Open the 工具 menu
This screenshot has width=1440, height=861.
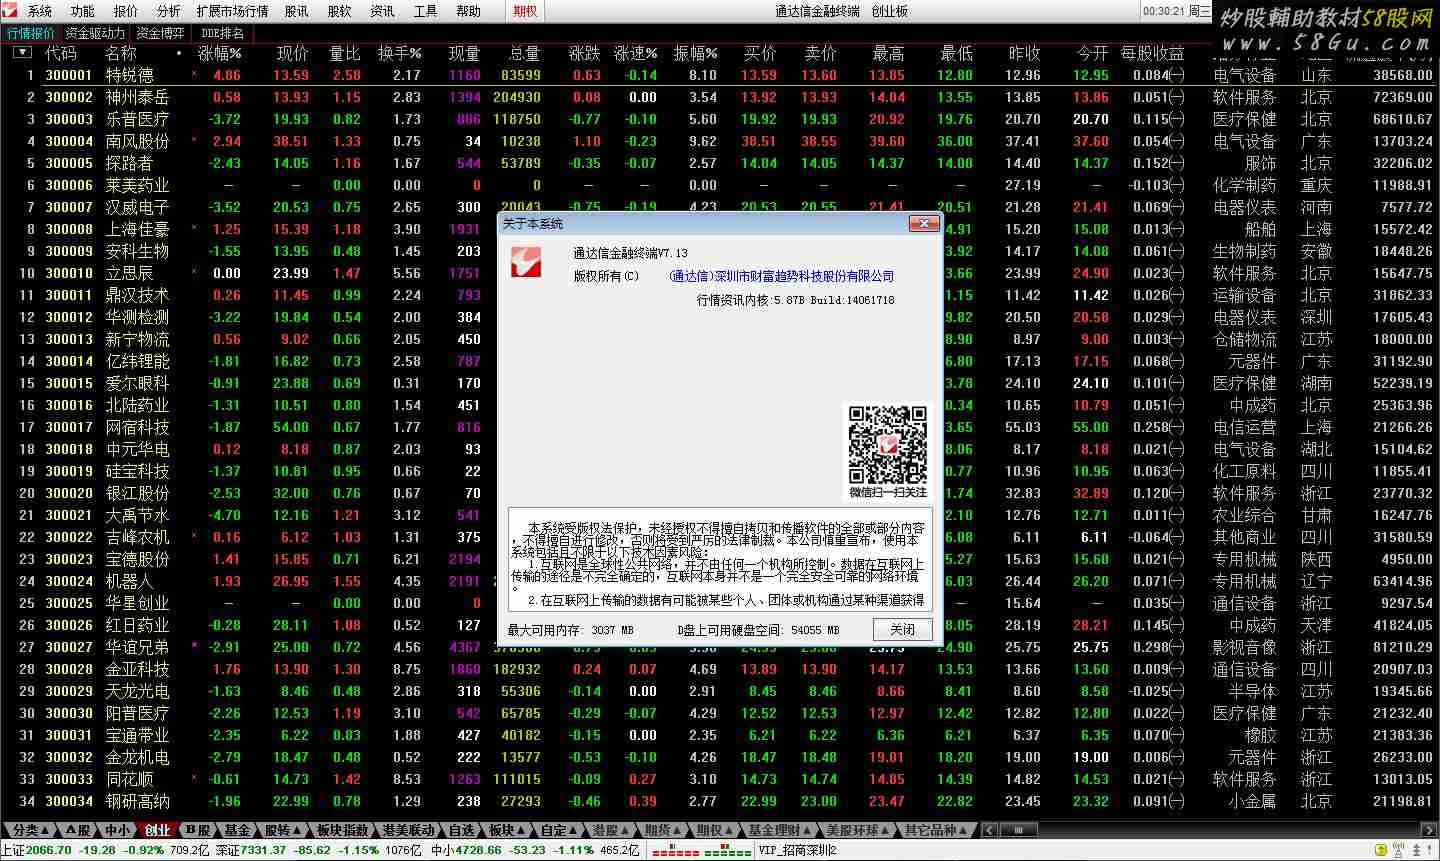click(x=426, y=11)
